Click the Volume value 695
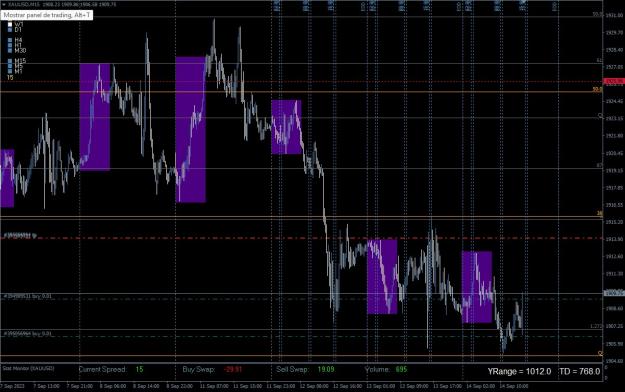This screenshot has height=392, width=625. pos(401,369)
